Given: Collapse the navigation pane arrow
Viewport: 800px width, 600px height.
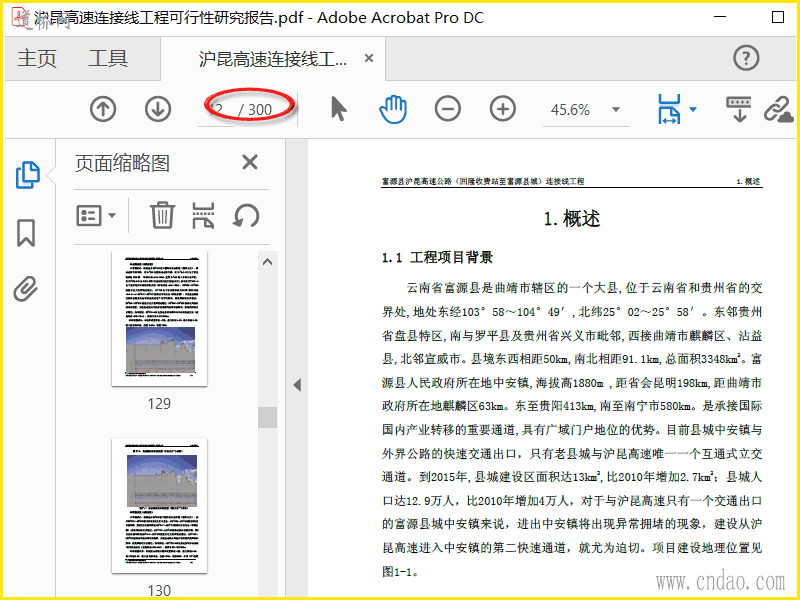Looking at the screenshot, I should click(x=297, y=385).
